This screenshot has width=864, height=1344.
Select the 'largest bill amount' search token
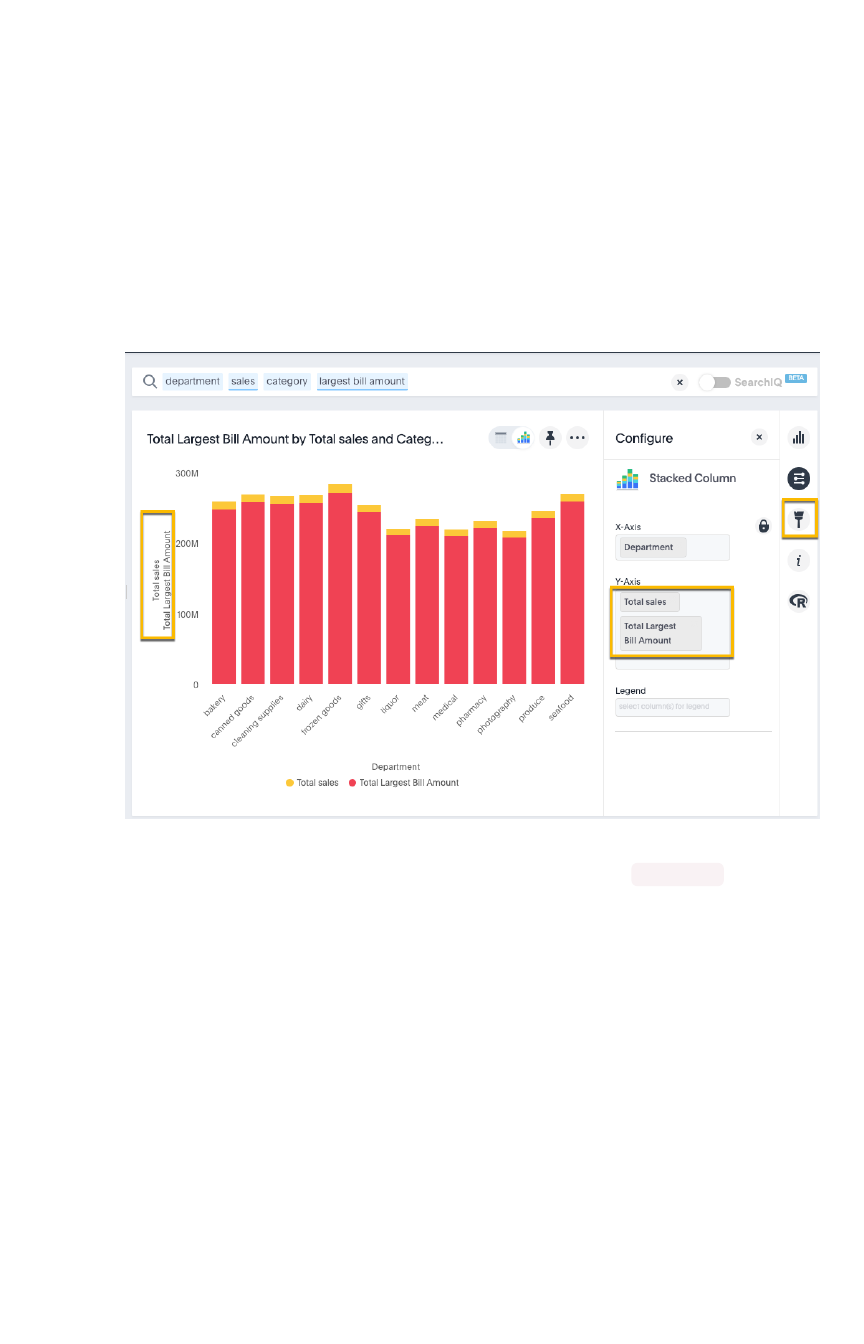pyautogui.click(x=362, y=381)
